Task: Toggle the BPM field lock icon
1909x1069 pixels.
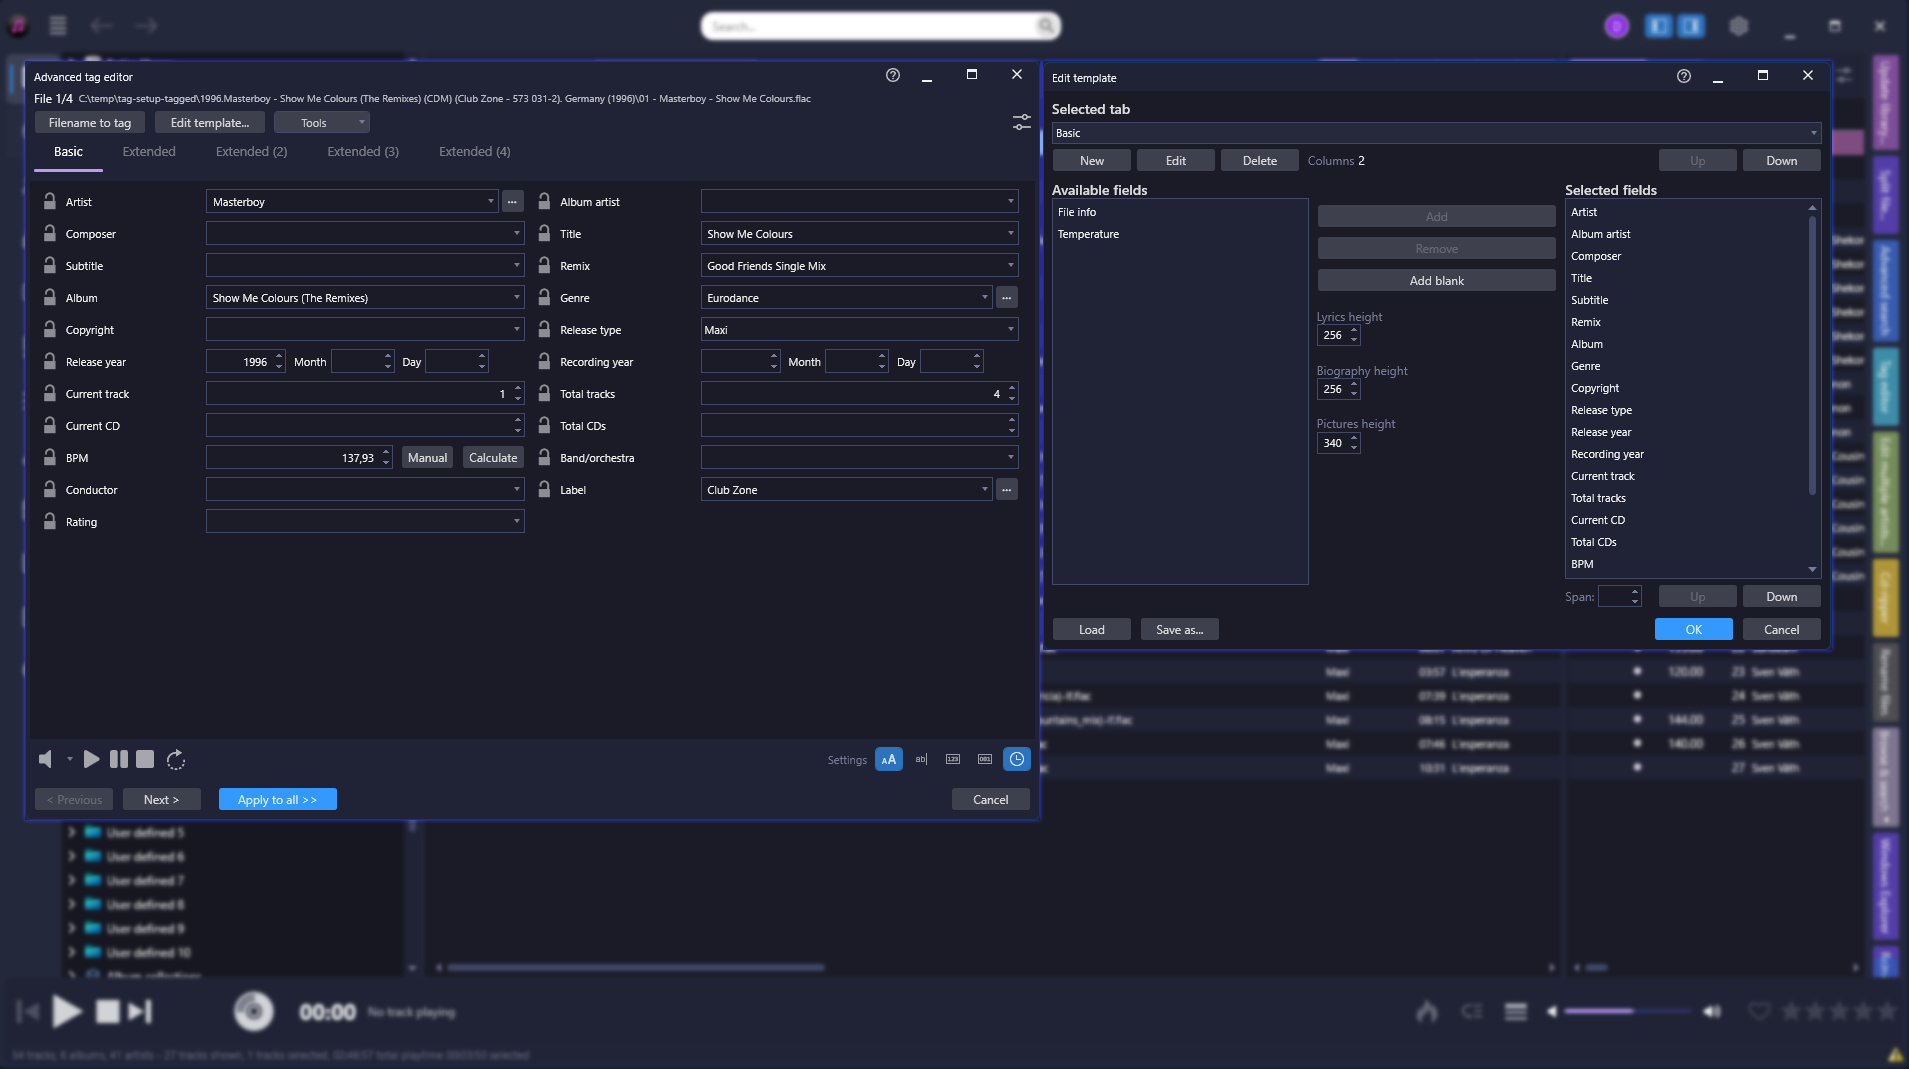Action: (50, 457)
